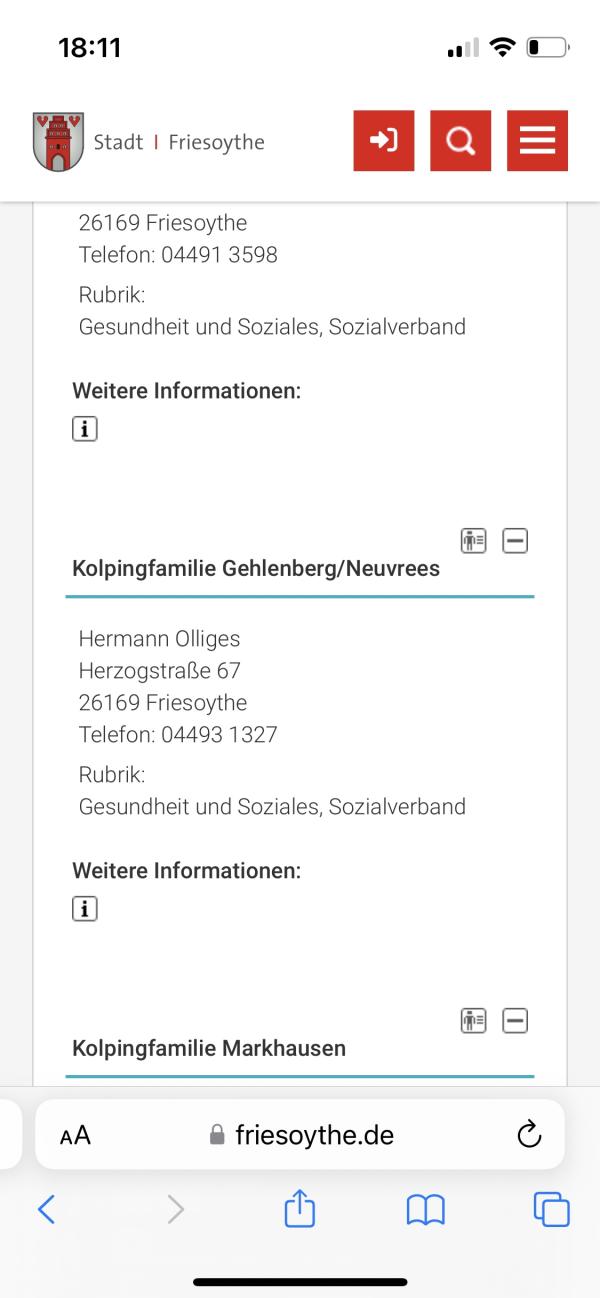Collapse the Kolpingfamilie Markhausen entry
The height and width of the screenshot is (1298, 600).
click(515, 1021)
